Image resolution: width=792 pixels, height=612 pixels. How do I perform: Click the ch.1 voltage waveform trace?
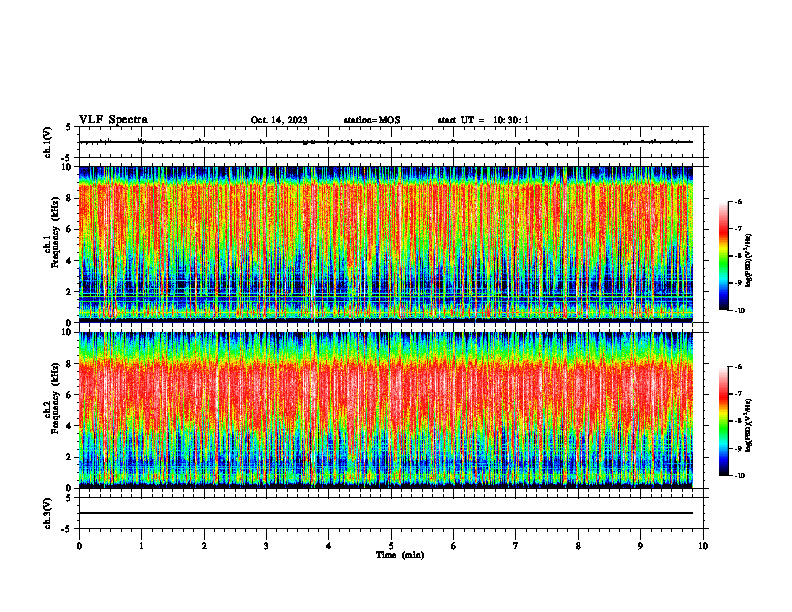point(386,142)
